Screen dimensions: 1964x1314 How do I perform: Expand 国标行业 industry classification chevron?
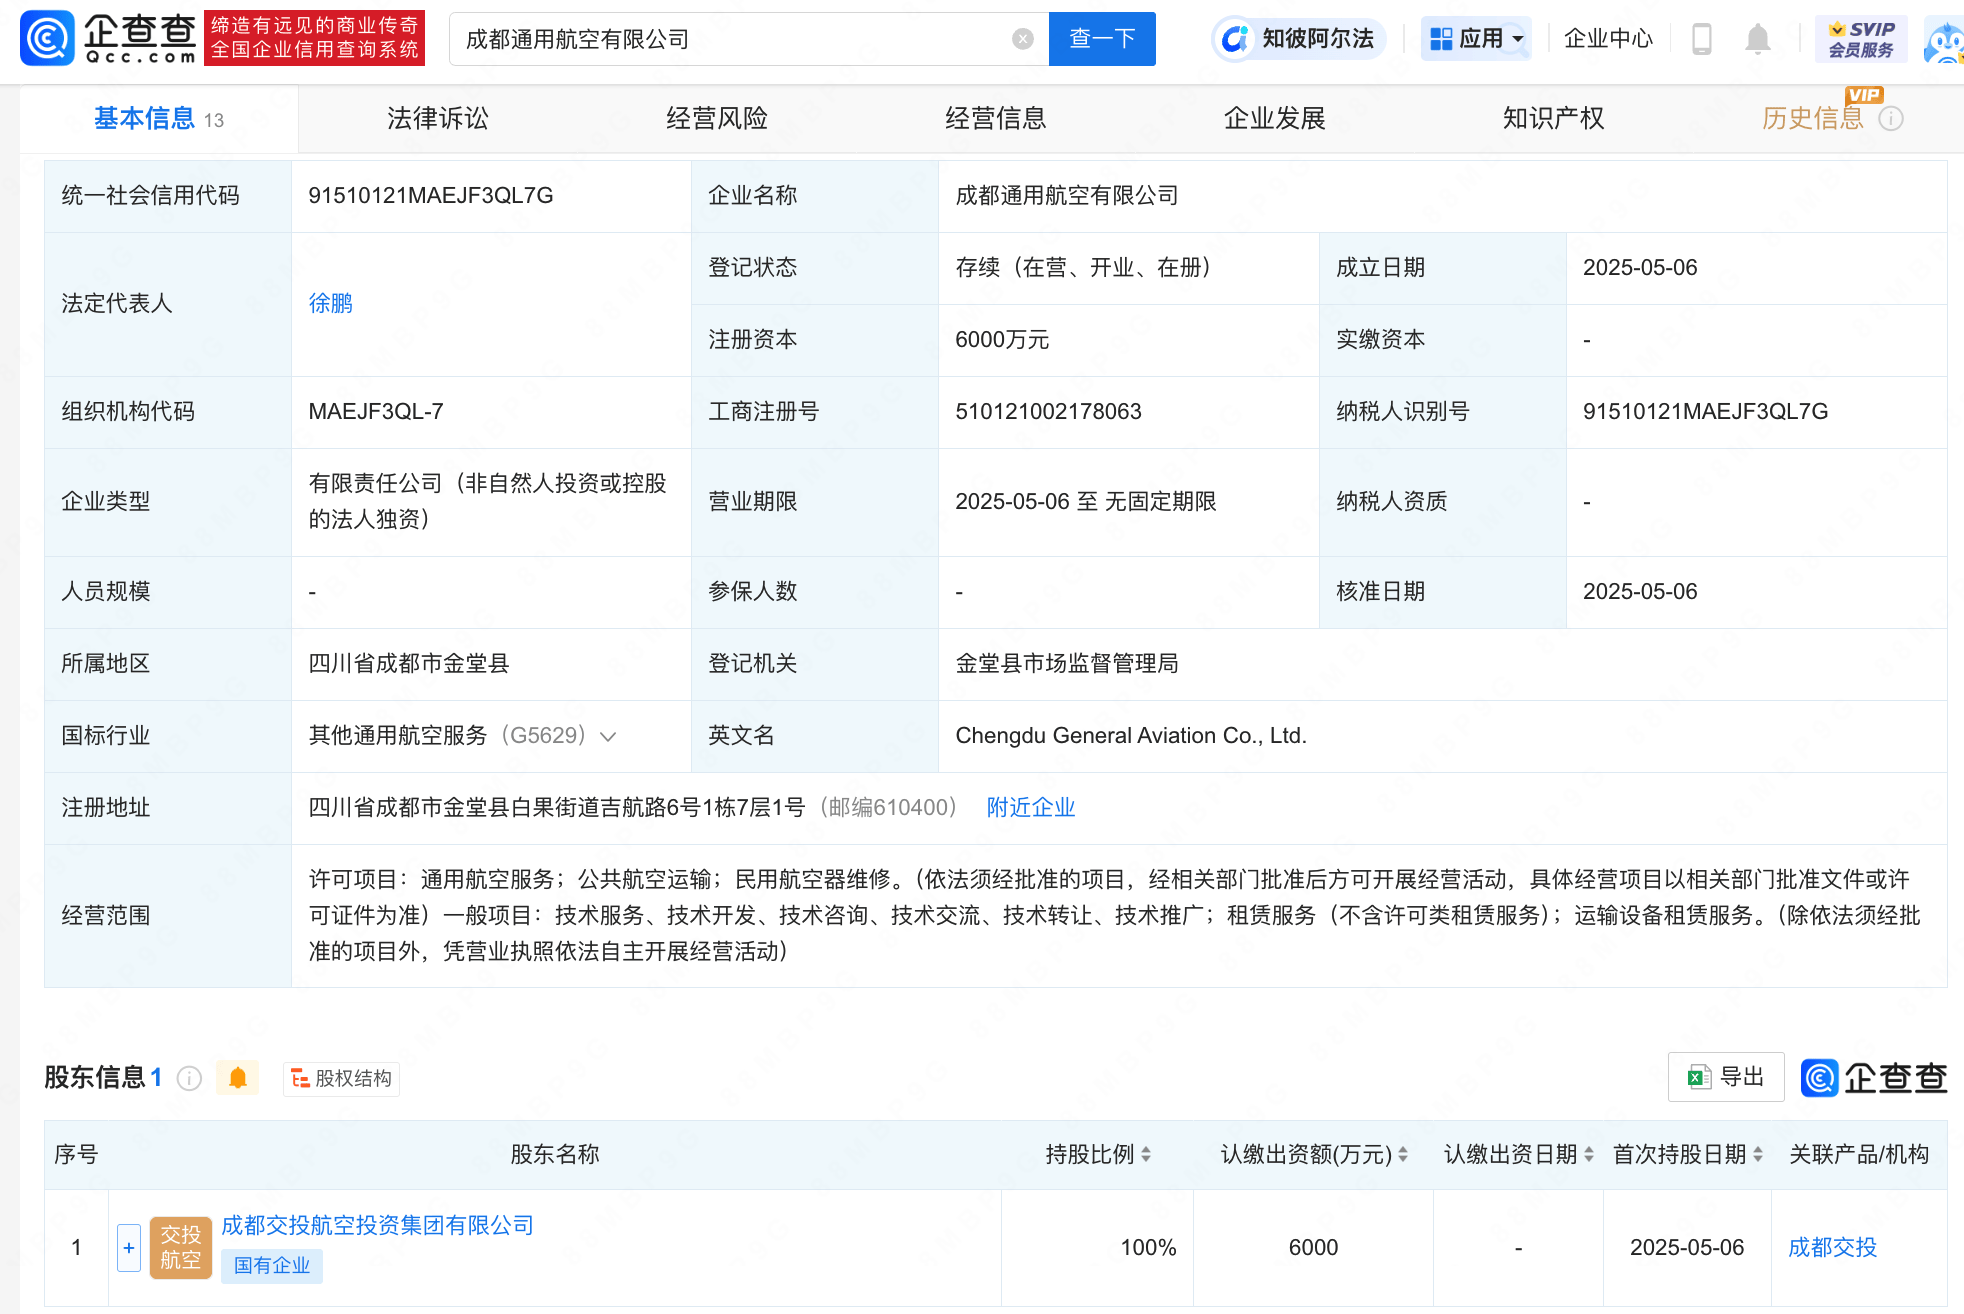pyautogui.click(x=608, y=737)
